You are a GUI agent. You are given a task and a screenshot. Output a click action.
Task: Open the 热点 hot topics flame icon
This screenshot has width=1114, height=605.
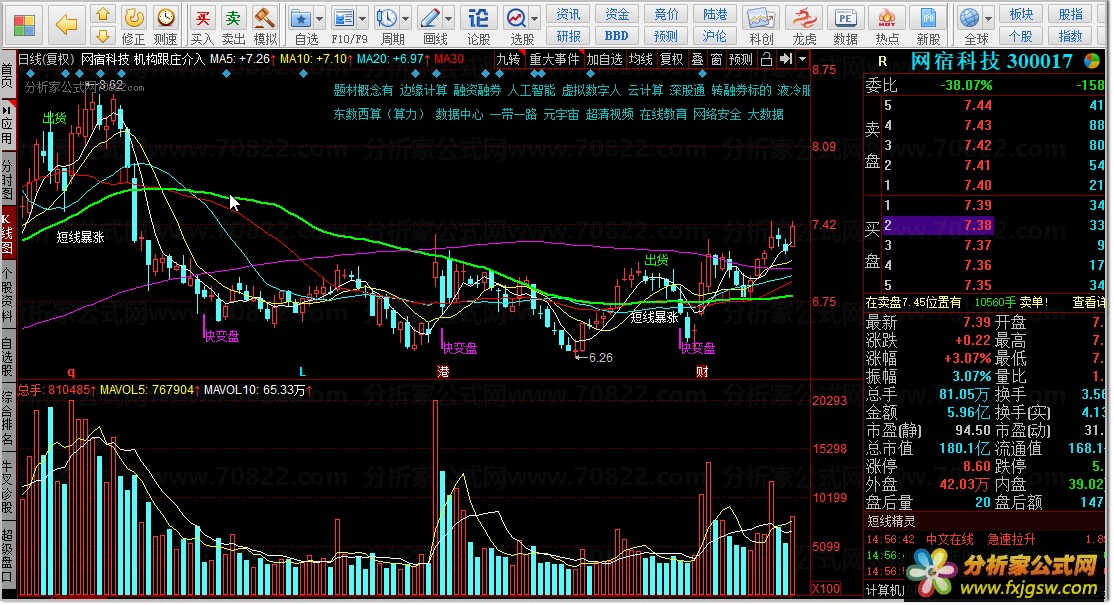pyautogui.click(x=887, y=18)
